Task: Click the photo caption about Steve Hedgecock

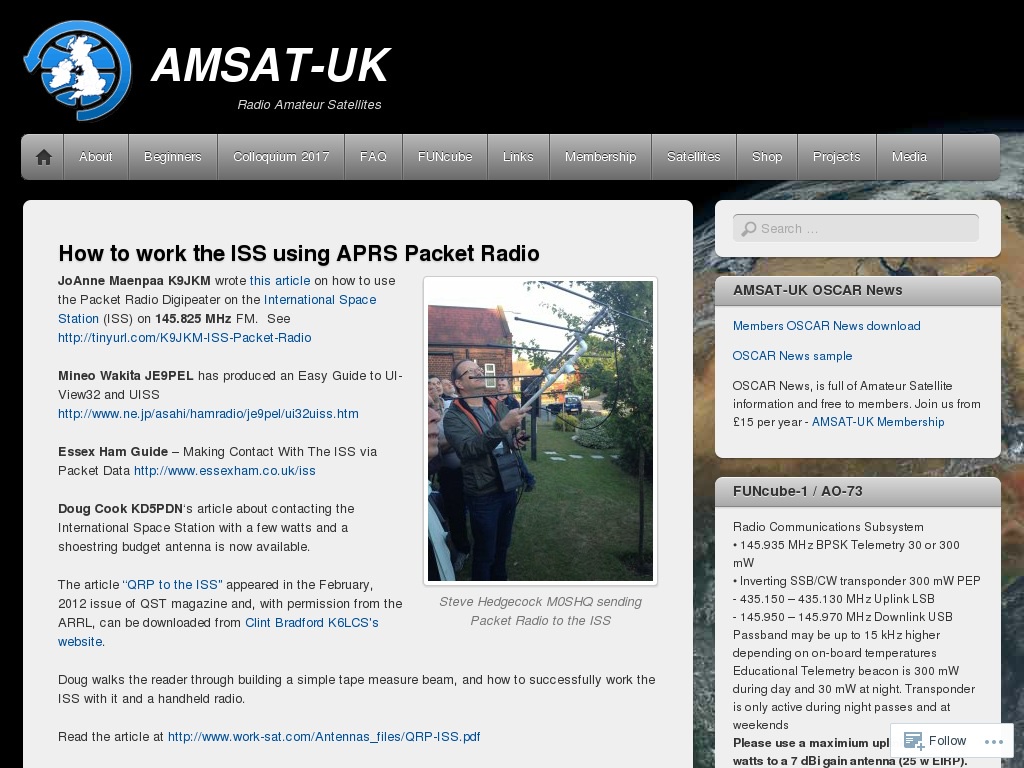Action: pos(540,611)
